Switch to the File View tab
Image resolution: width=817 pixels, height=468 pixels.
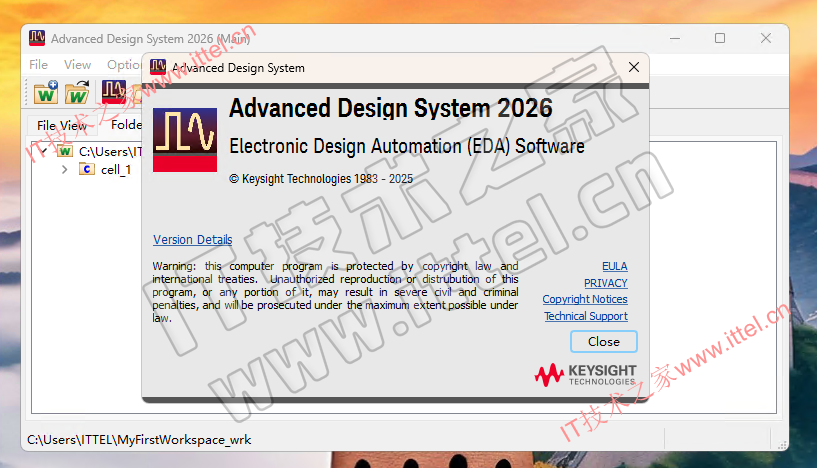(x=62, y=125)
